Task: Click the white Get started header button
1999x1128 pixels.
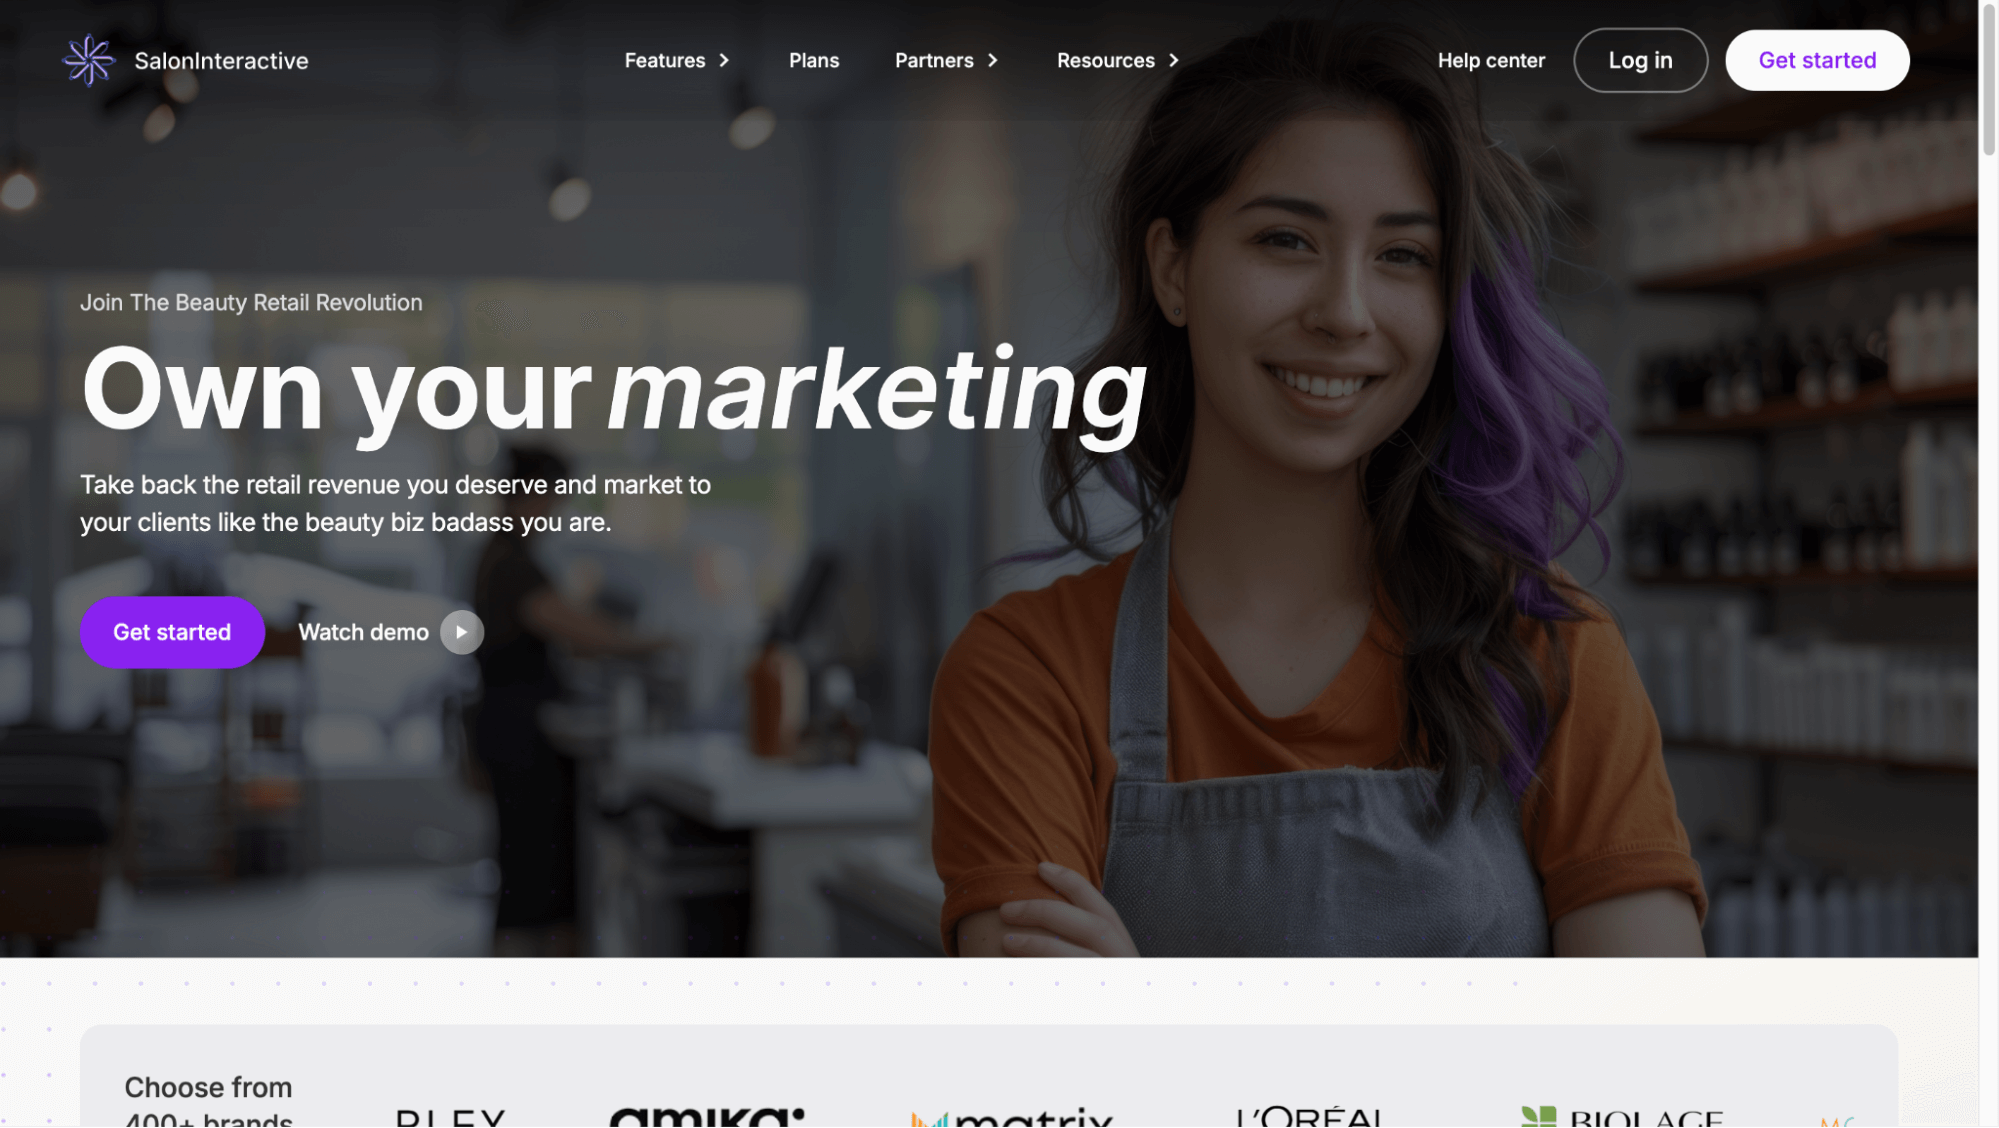Action: click(x=1817, y=61)
